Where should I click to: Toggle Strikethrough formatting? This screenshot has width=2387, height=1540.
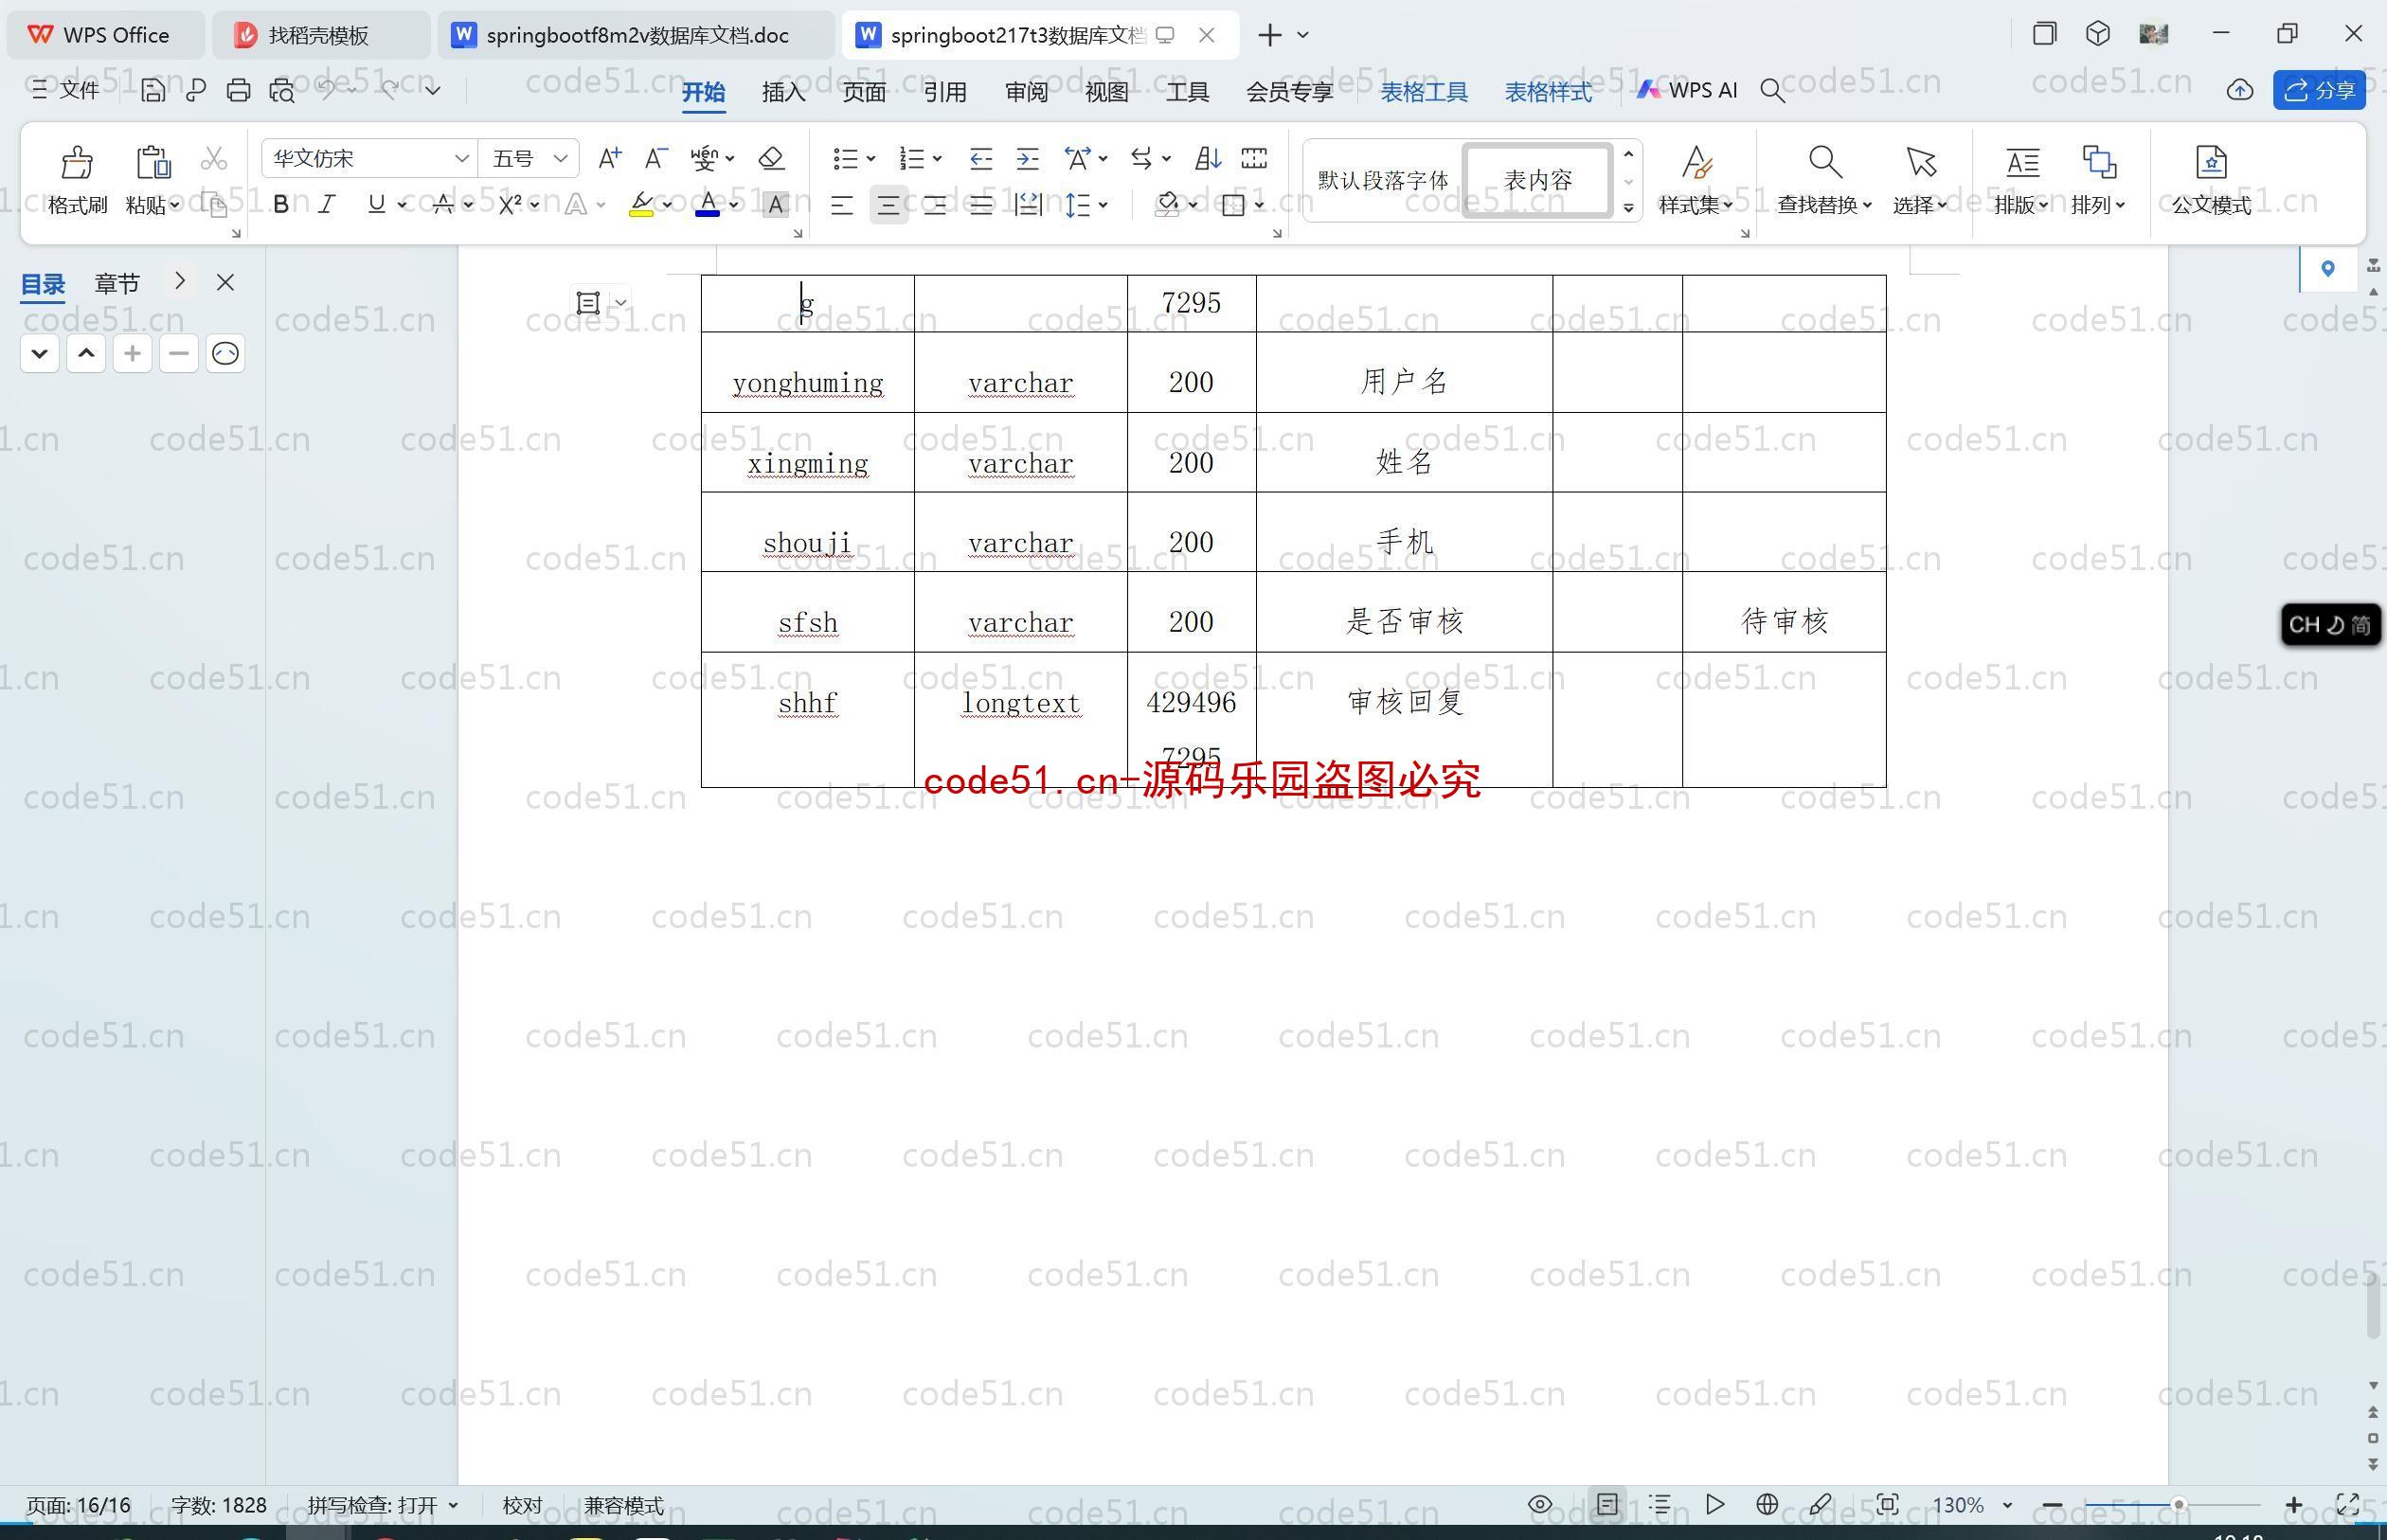[443, 204]
